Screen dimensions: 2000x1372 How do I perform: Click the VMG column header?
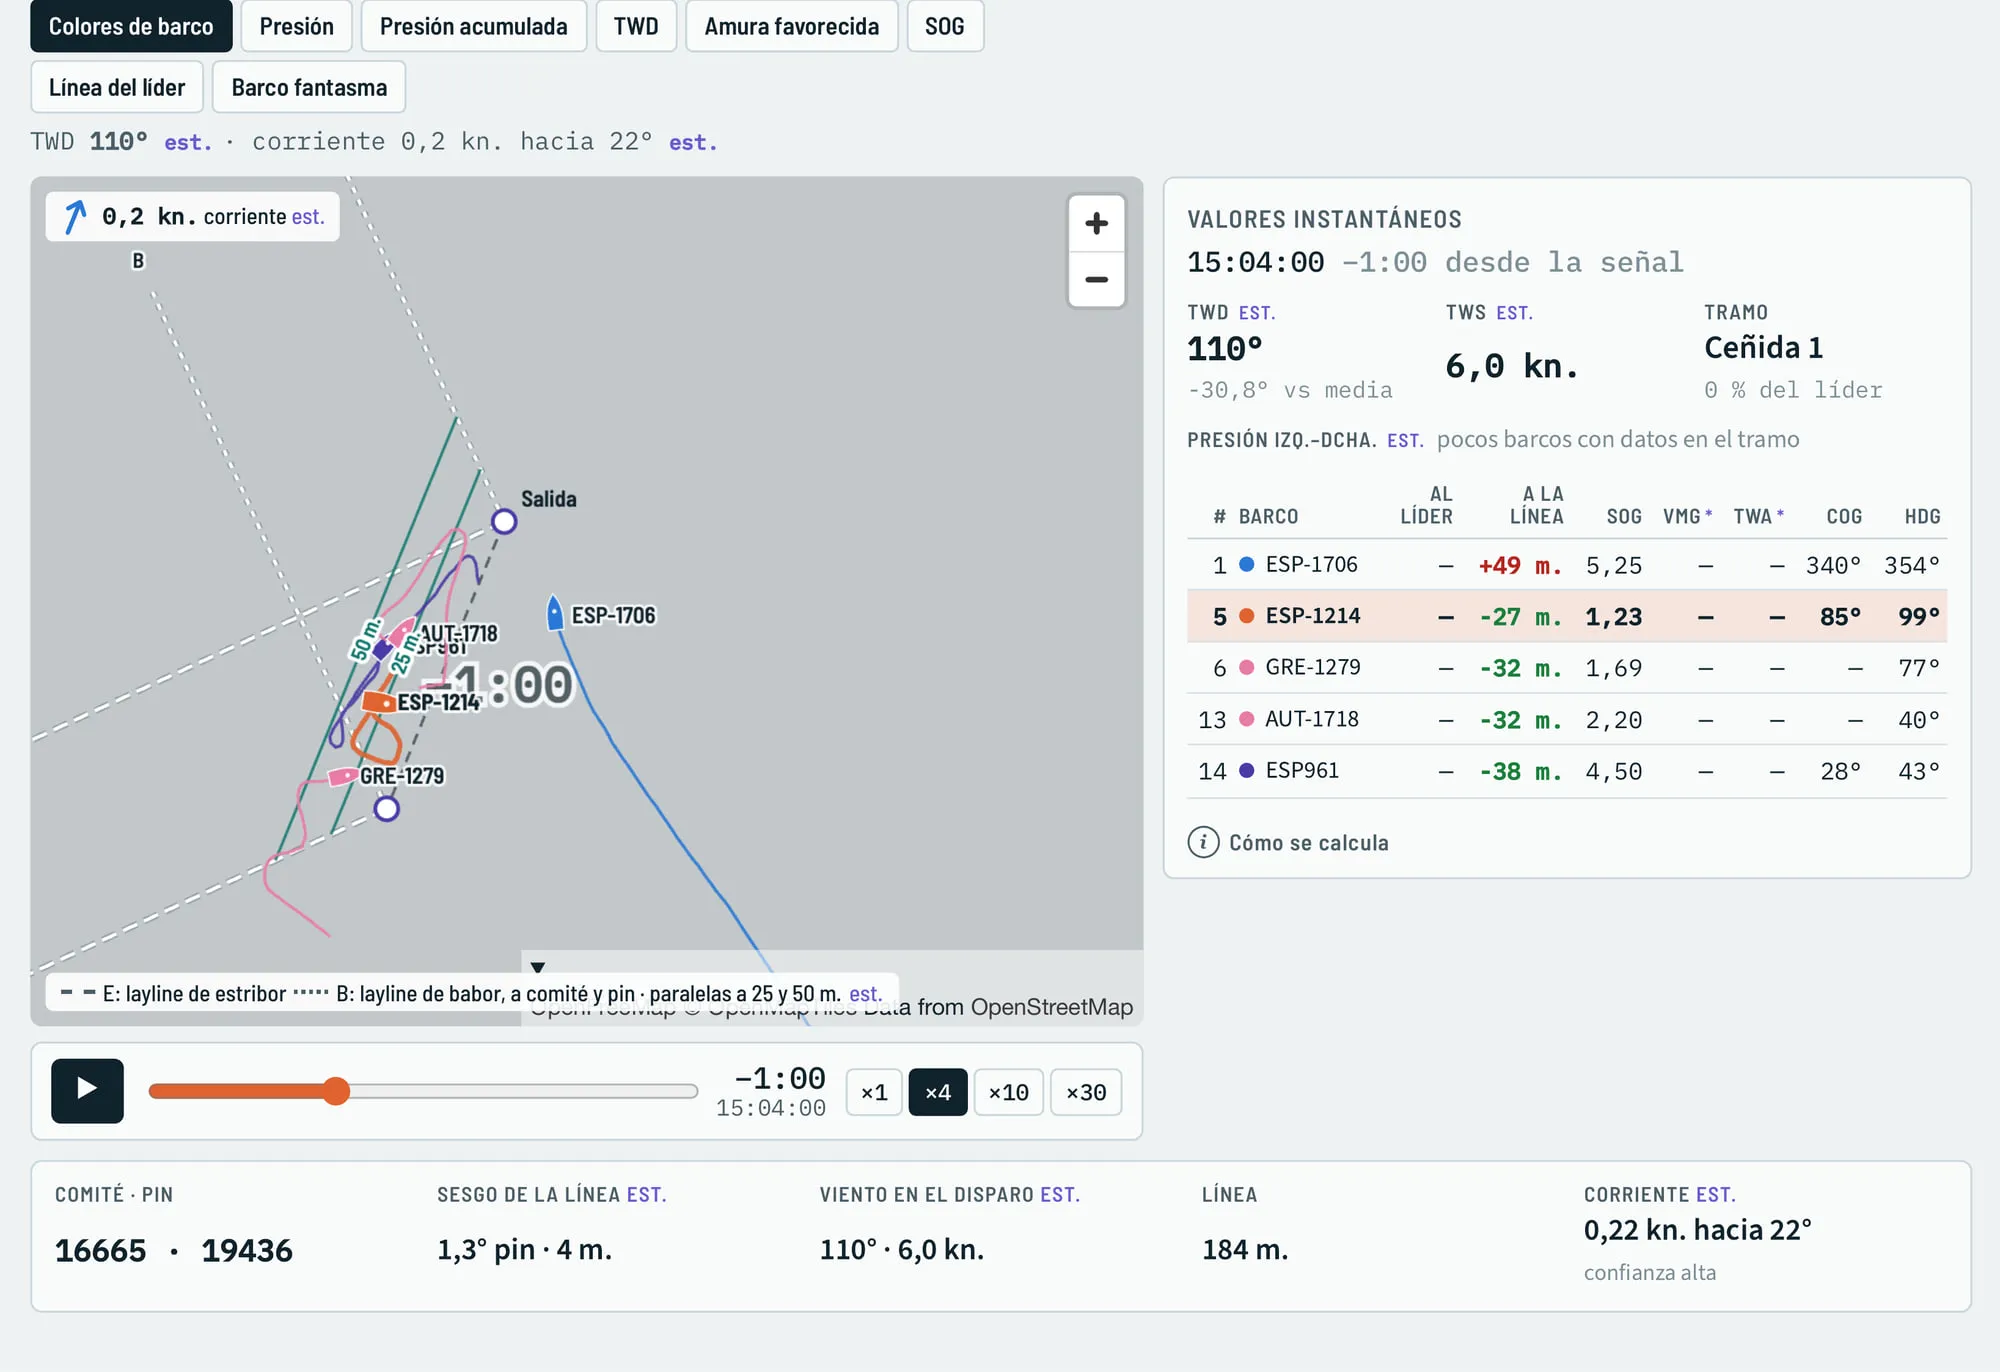click(x=1687, y=516)
